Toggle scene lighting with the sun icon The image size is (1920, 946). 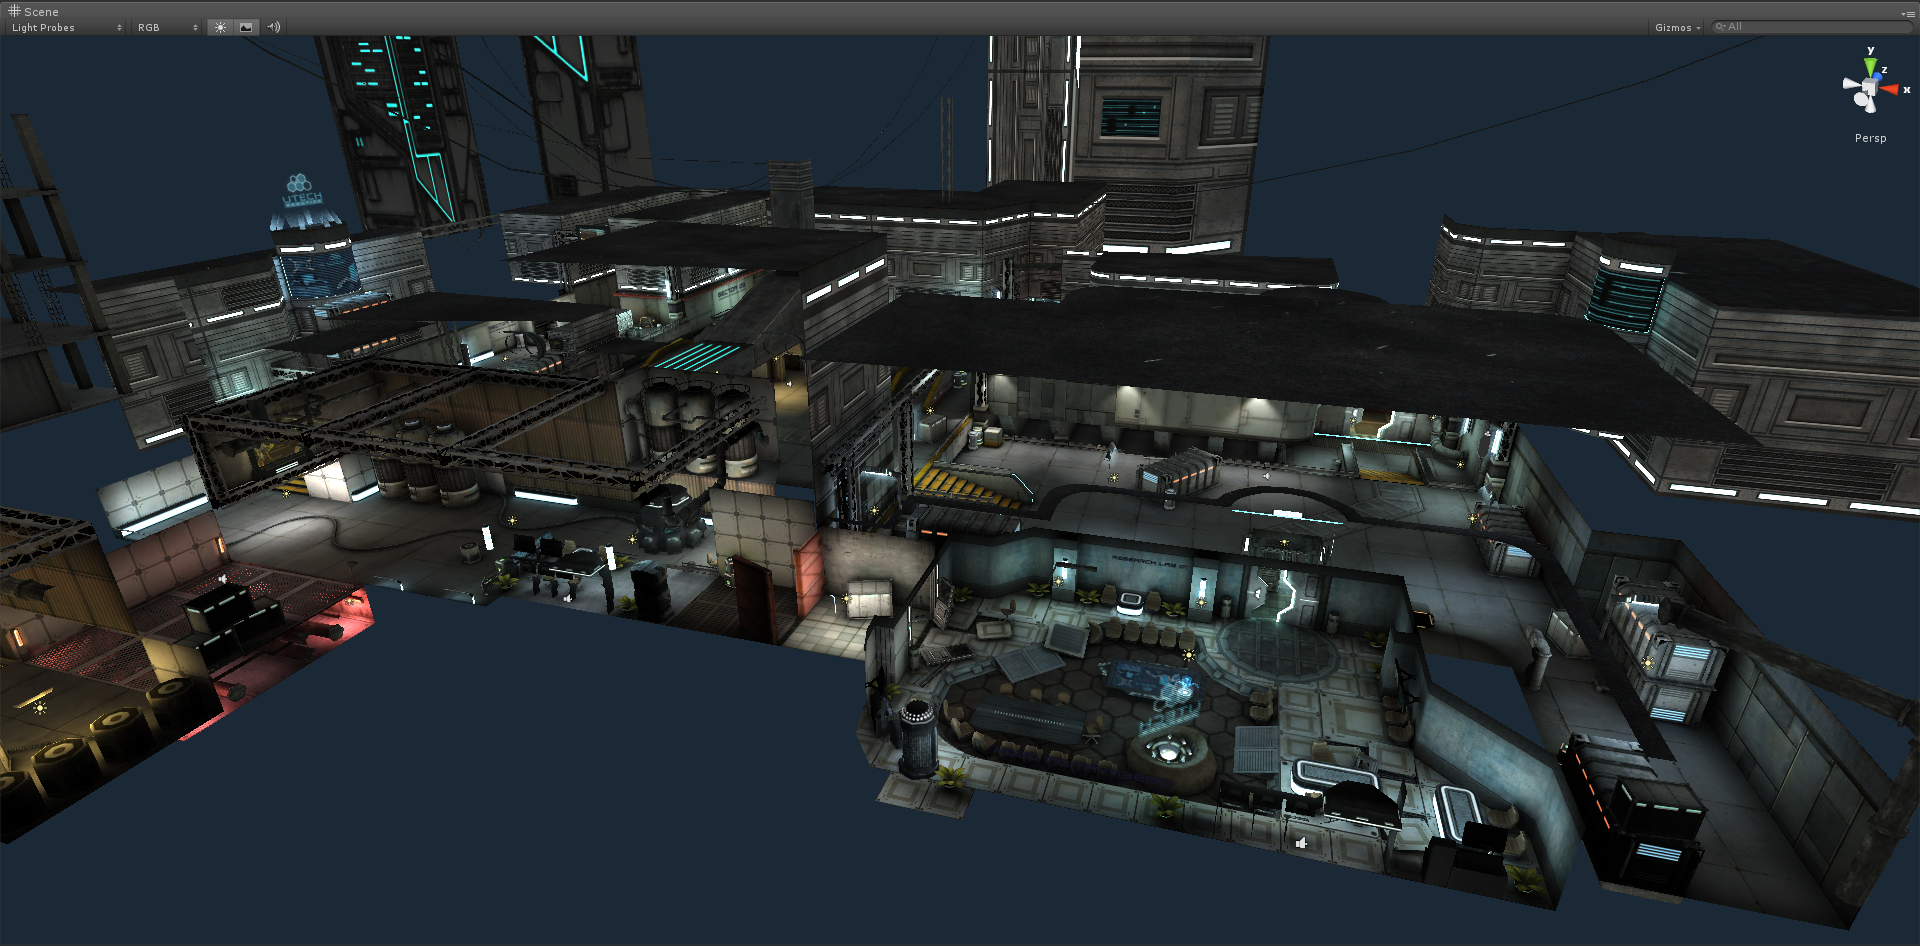coord(220,27)
